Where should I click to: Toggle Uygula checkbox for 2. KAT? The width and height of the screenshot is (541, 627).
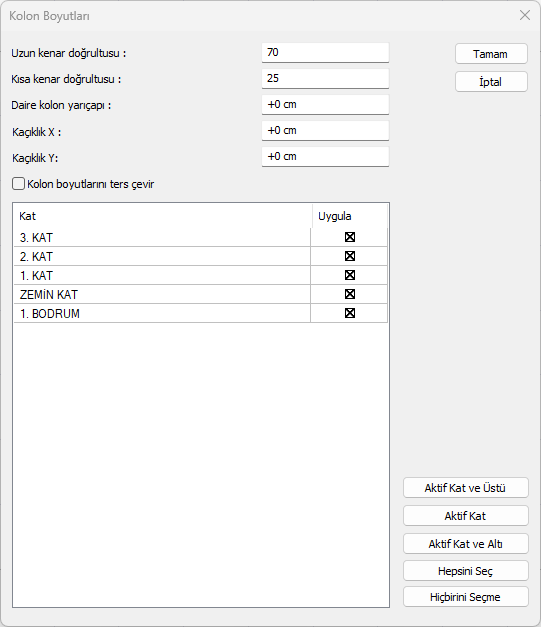pyautogui.click(x=350, y=256)
